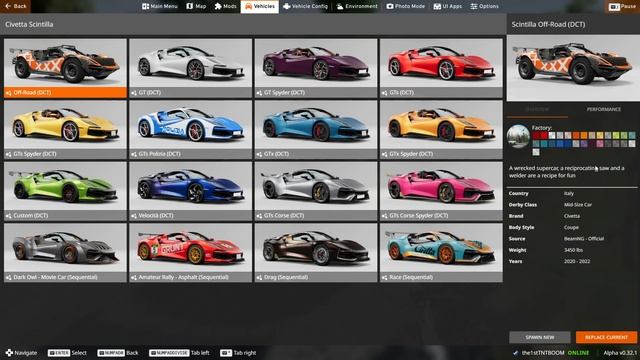Open the Options menu
This screenshot has width=640, height=360.
(x=484, y=6)
